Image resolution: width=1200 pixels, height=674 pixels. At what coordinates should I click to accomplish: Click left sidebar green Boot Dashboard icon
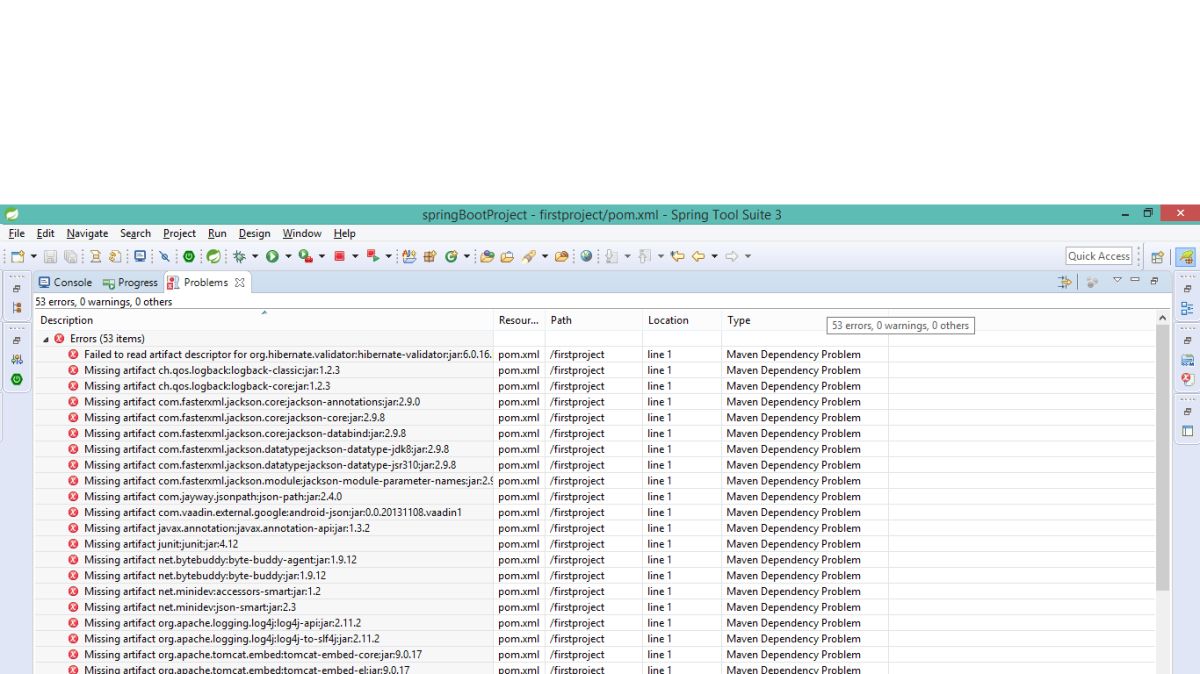pos(16,379)
